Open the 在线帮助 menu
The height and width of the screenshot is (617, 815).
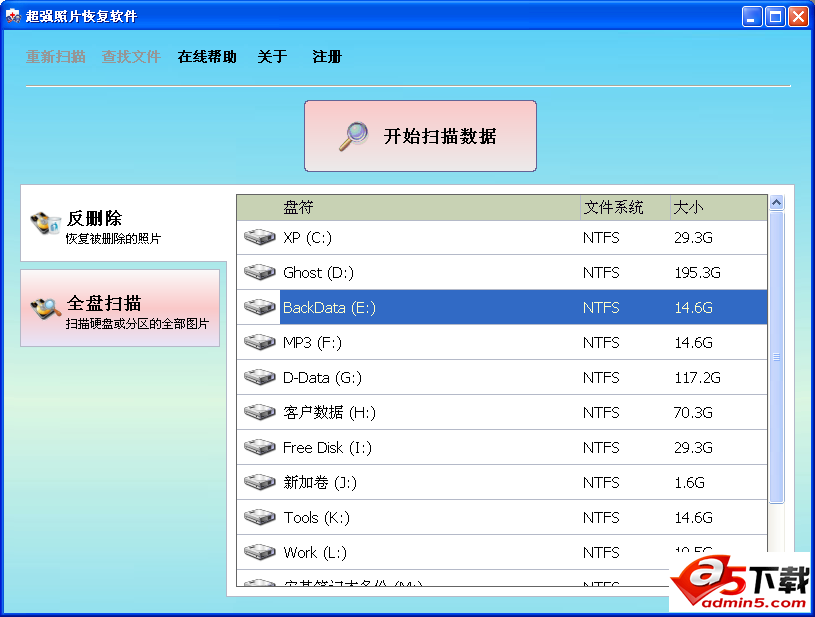point(206,57)
